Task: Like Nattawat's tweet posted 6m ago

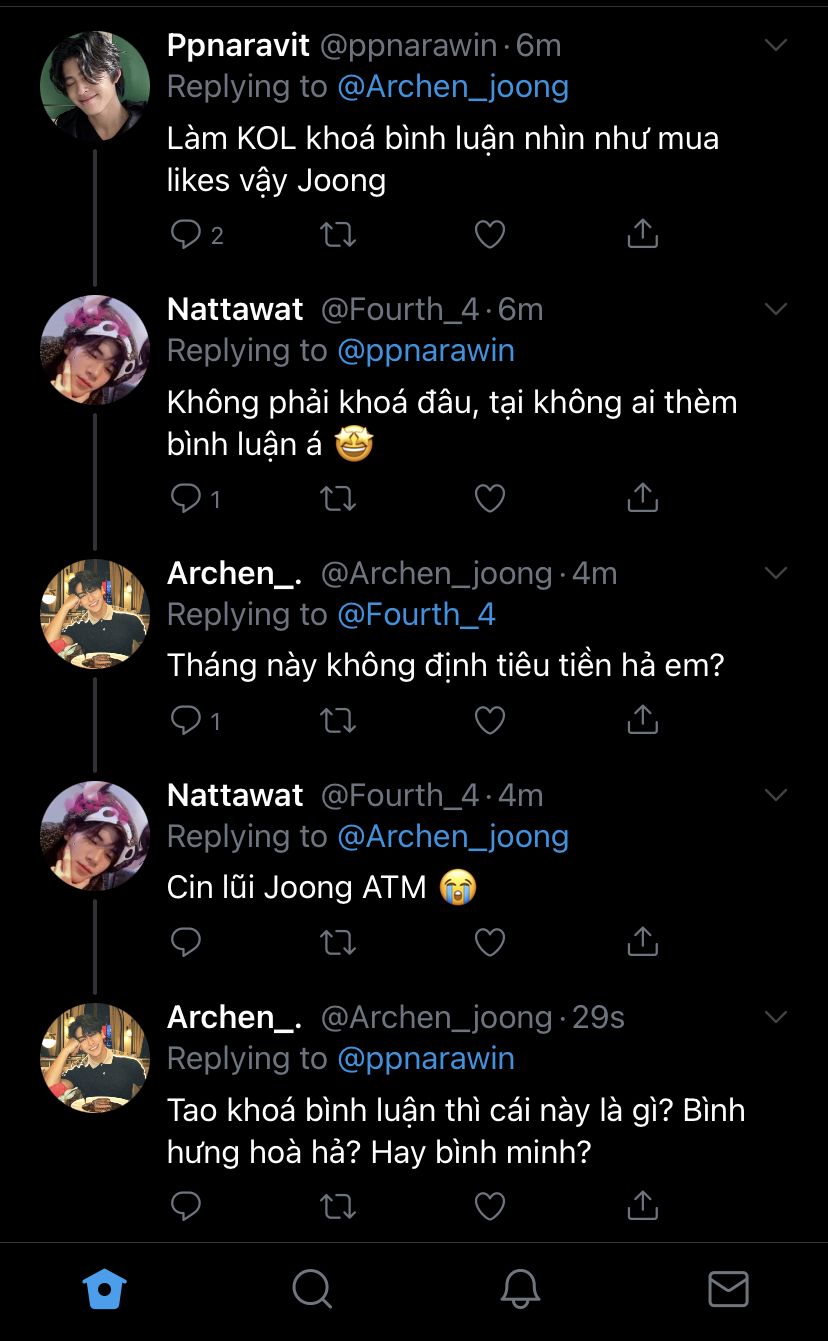Action: [489, 498]
